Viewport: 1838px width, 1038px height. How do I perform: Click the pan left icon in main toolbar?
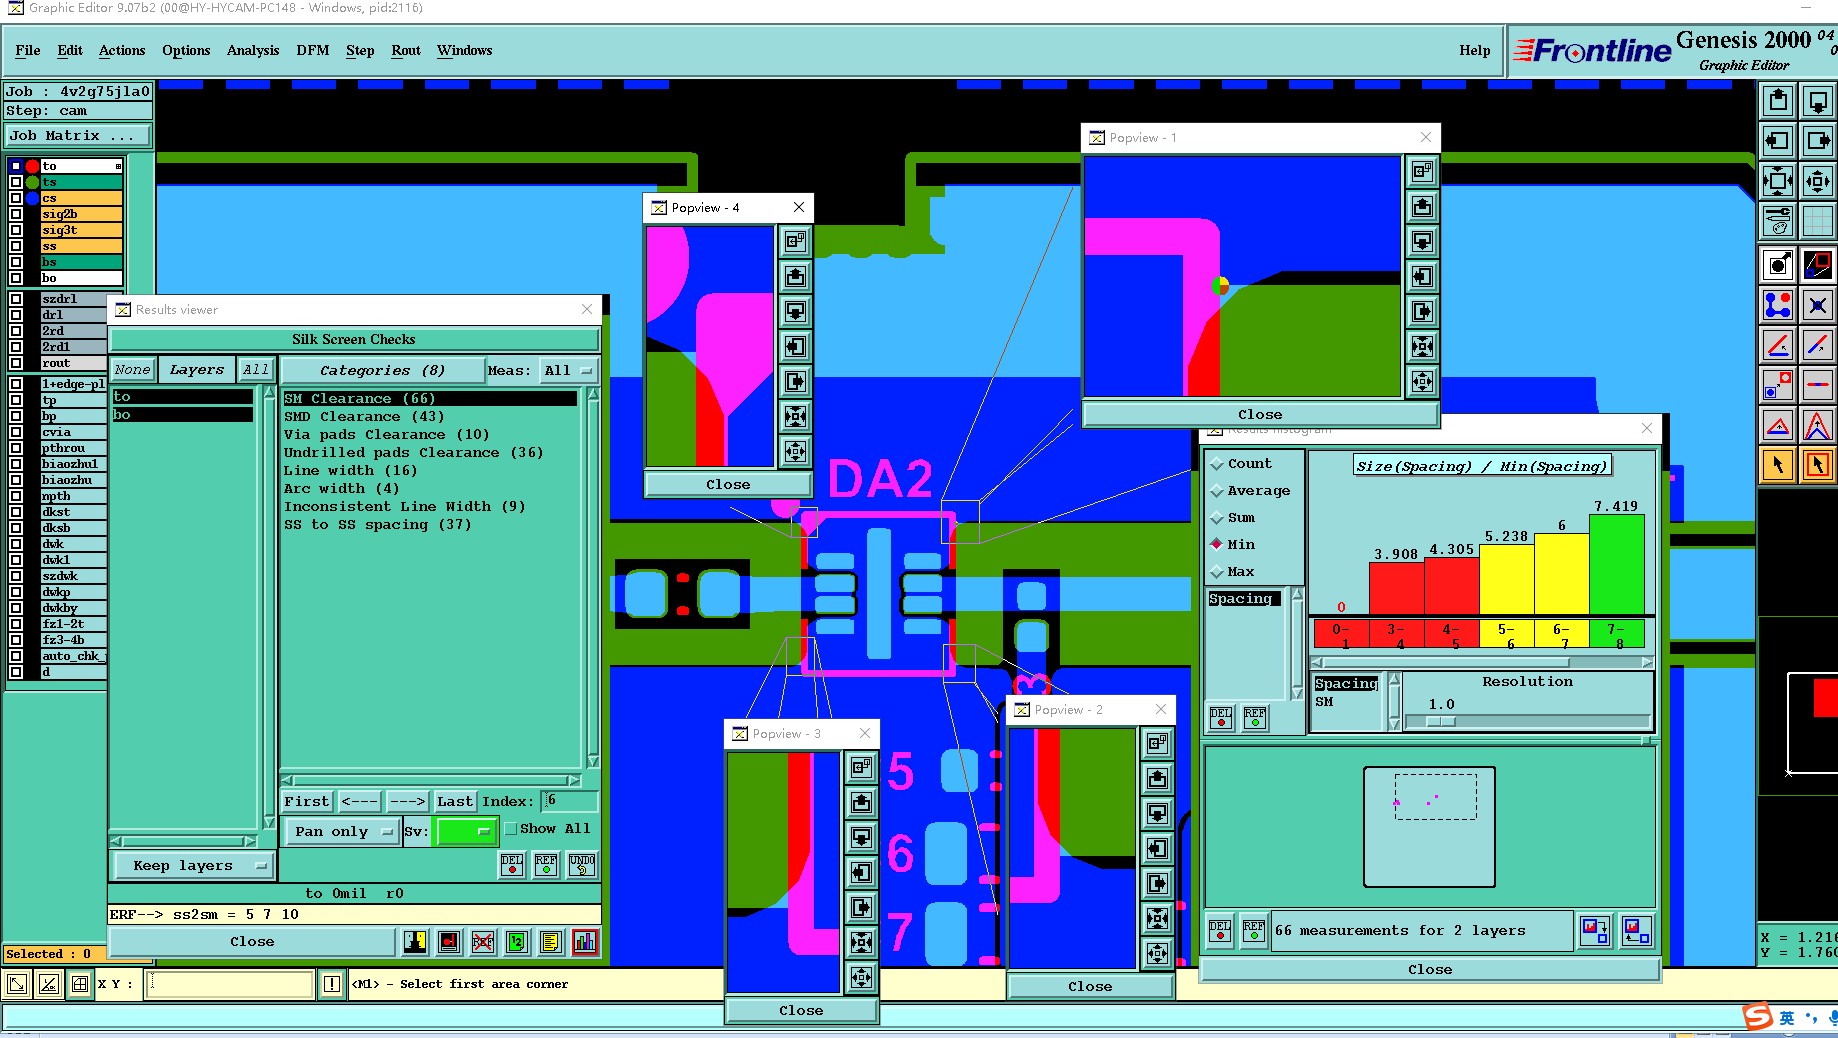[1778, 141]
